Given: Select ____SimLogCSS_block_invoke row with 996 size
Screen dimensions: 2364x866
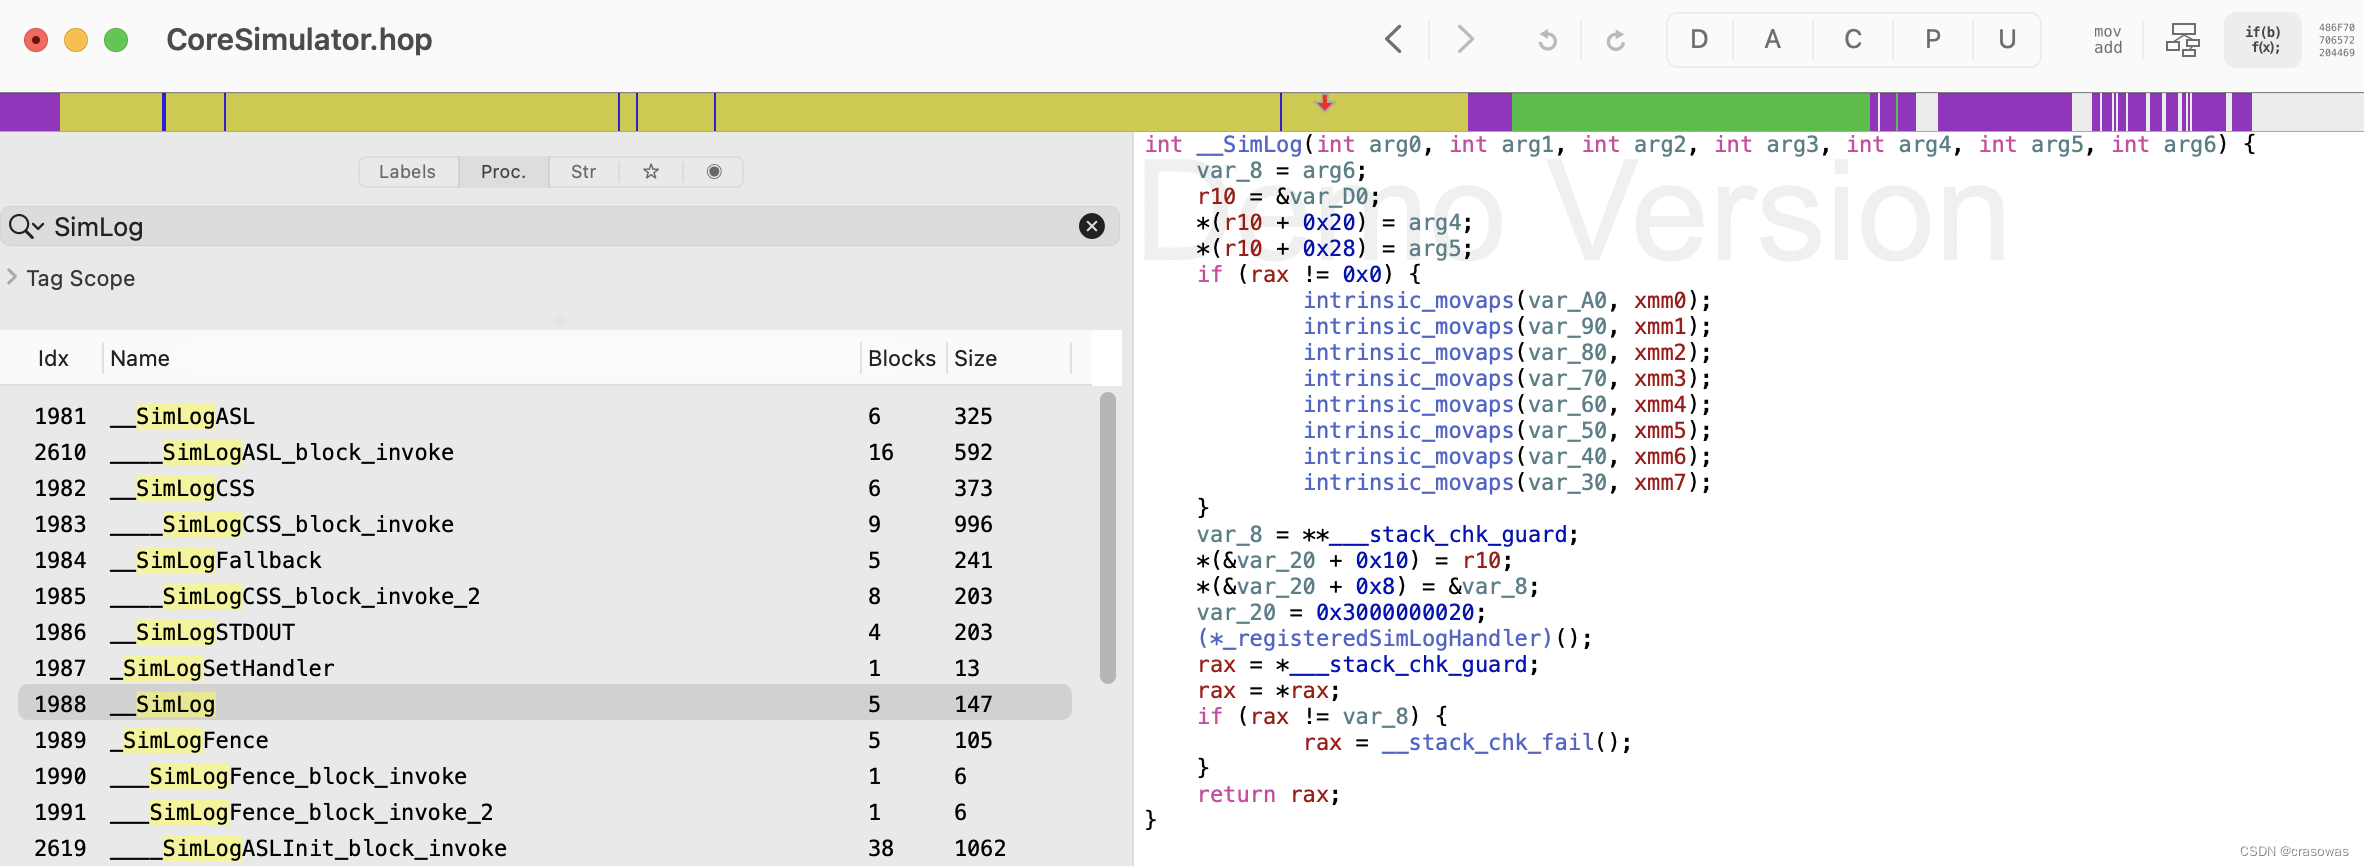Looking at the screenshot, I should click(545, 524).
